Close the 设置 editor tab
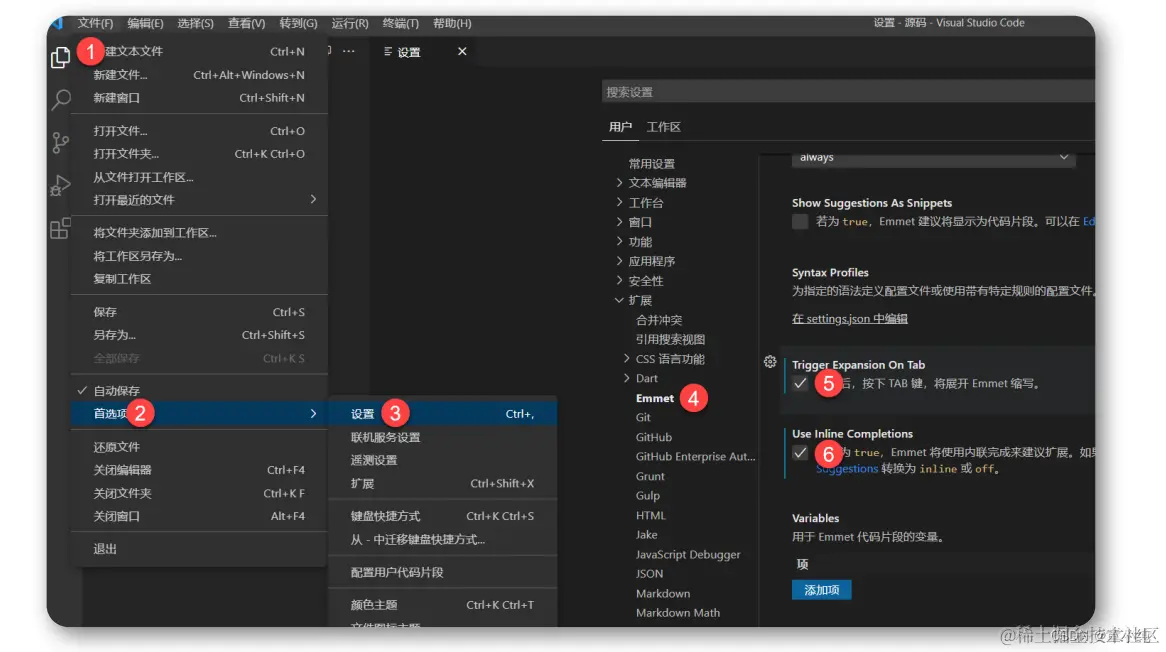Image resolution: width=1166 pixels, height=652 pixels. [462, 51]
